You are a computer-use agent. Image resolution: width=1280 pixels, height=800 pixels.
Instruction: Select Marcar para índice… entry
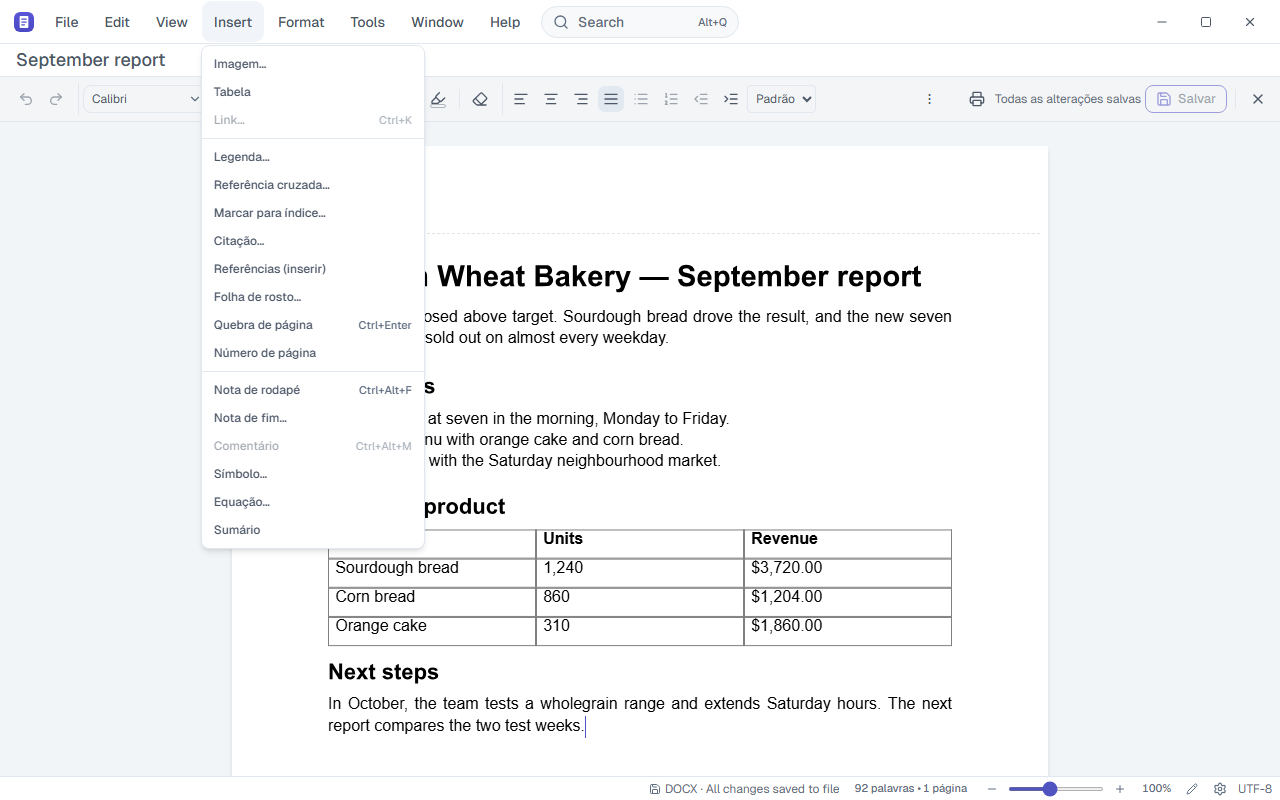[313, 213]
